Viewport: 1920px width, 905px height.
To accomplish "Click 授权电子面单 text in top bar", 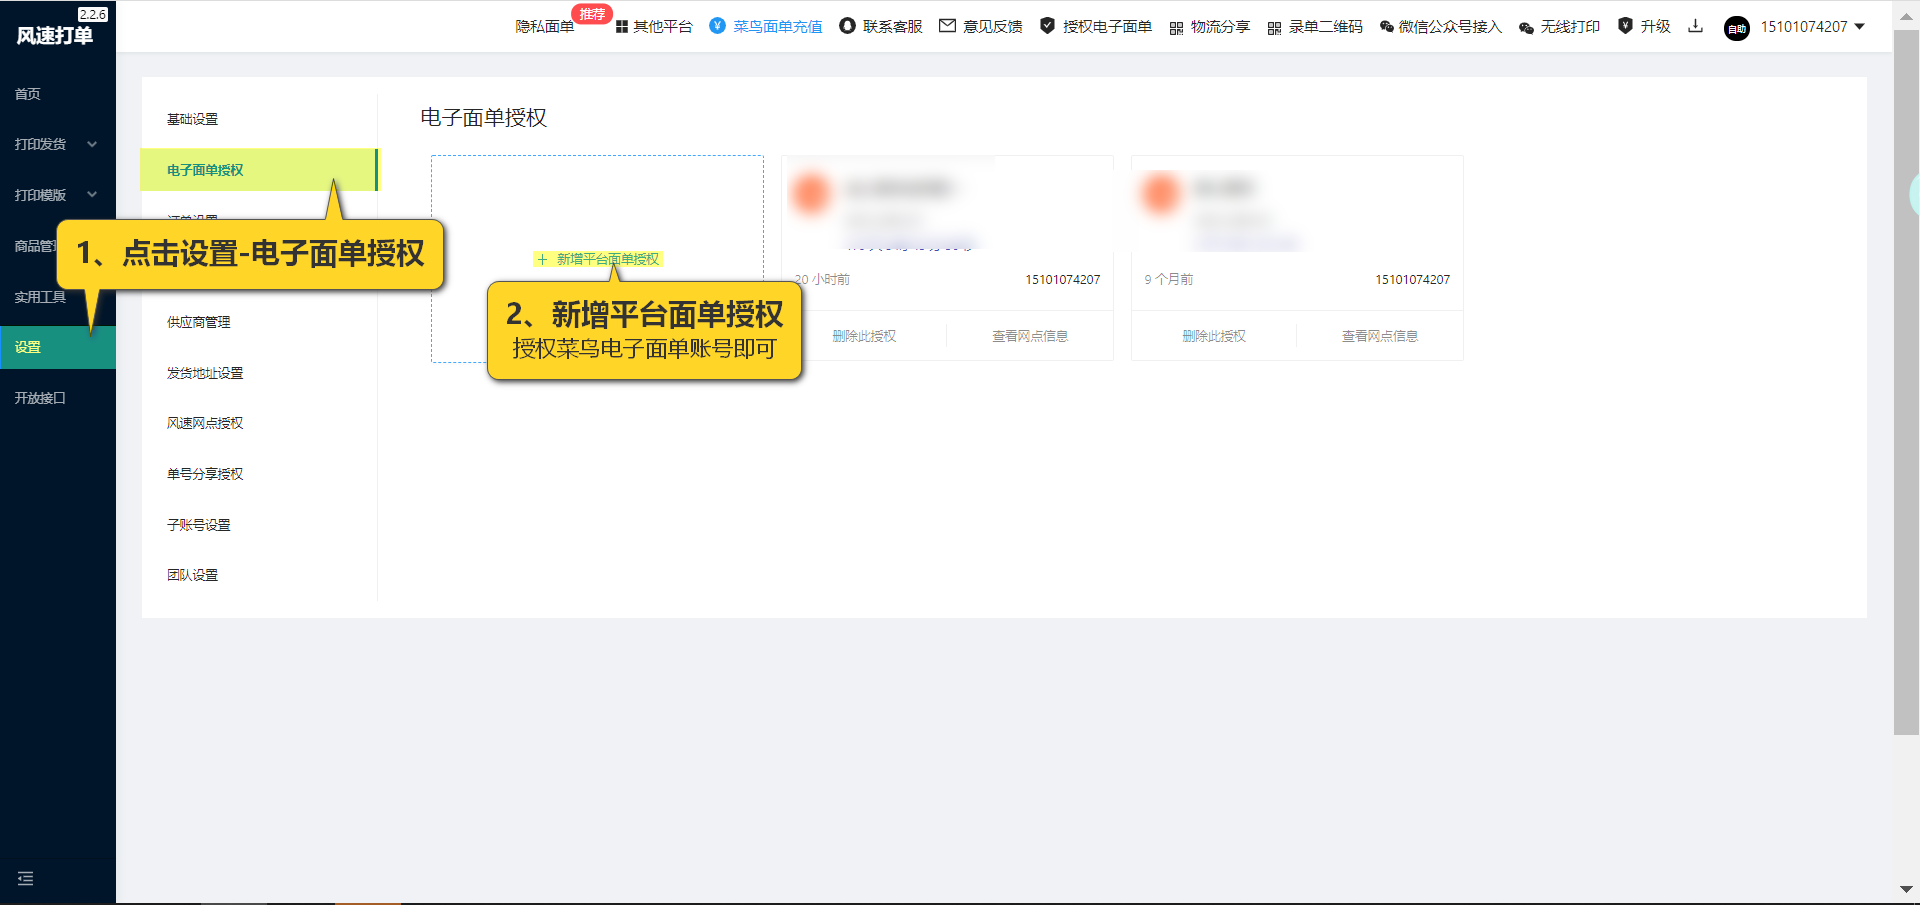I will tap(1108, 27).
